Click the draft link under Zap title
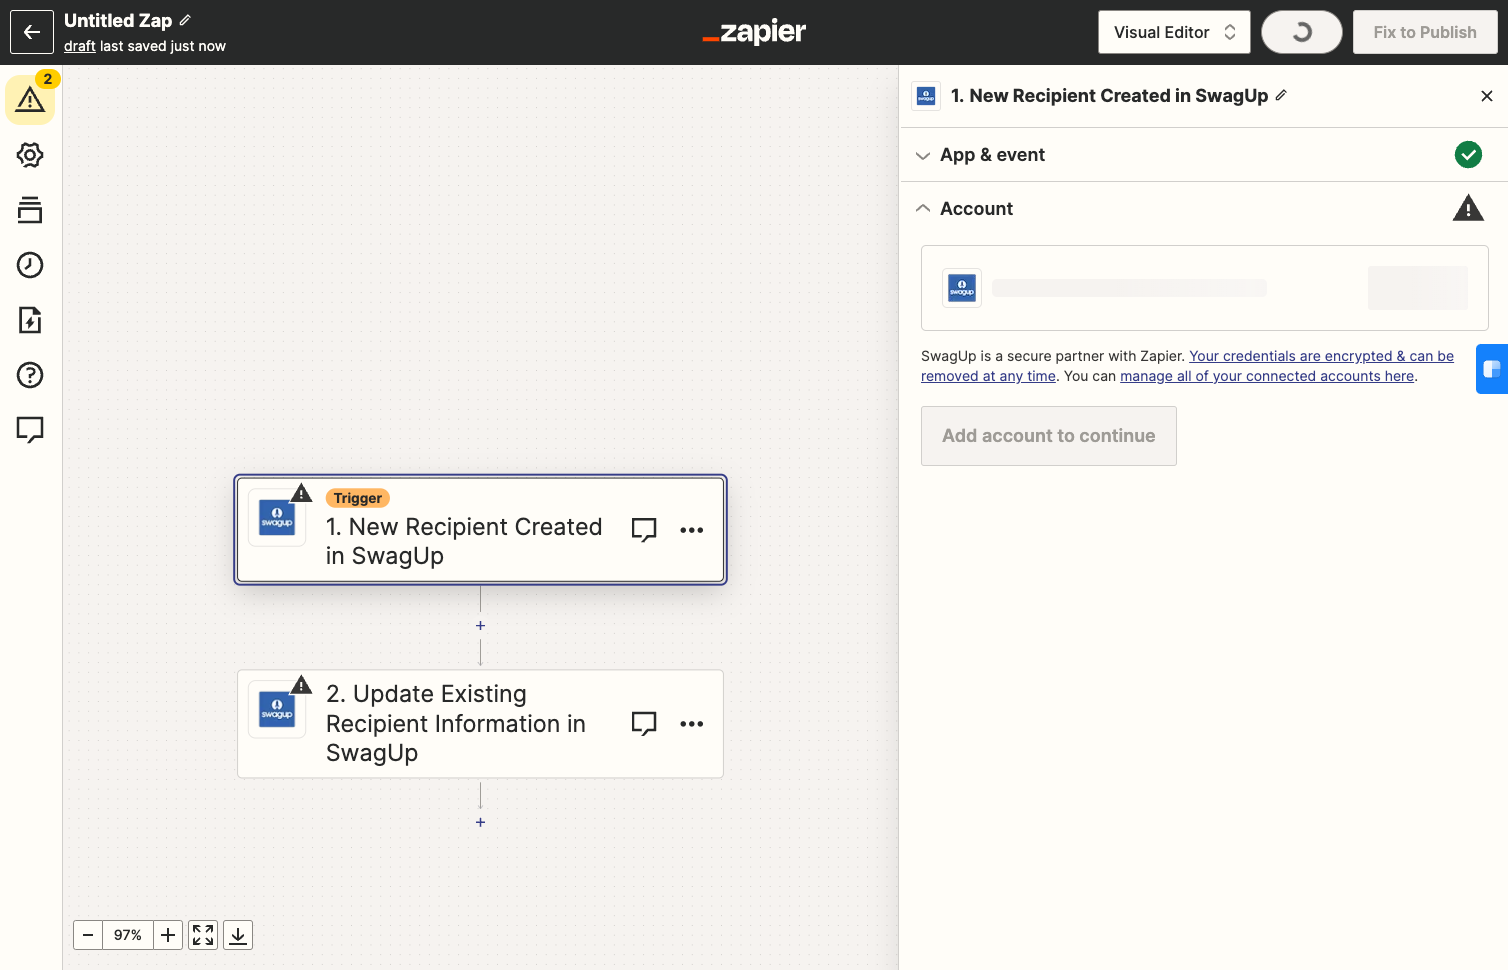 click(80, 46)
